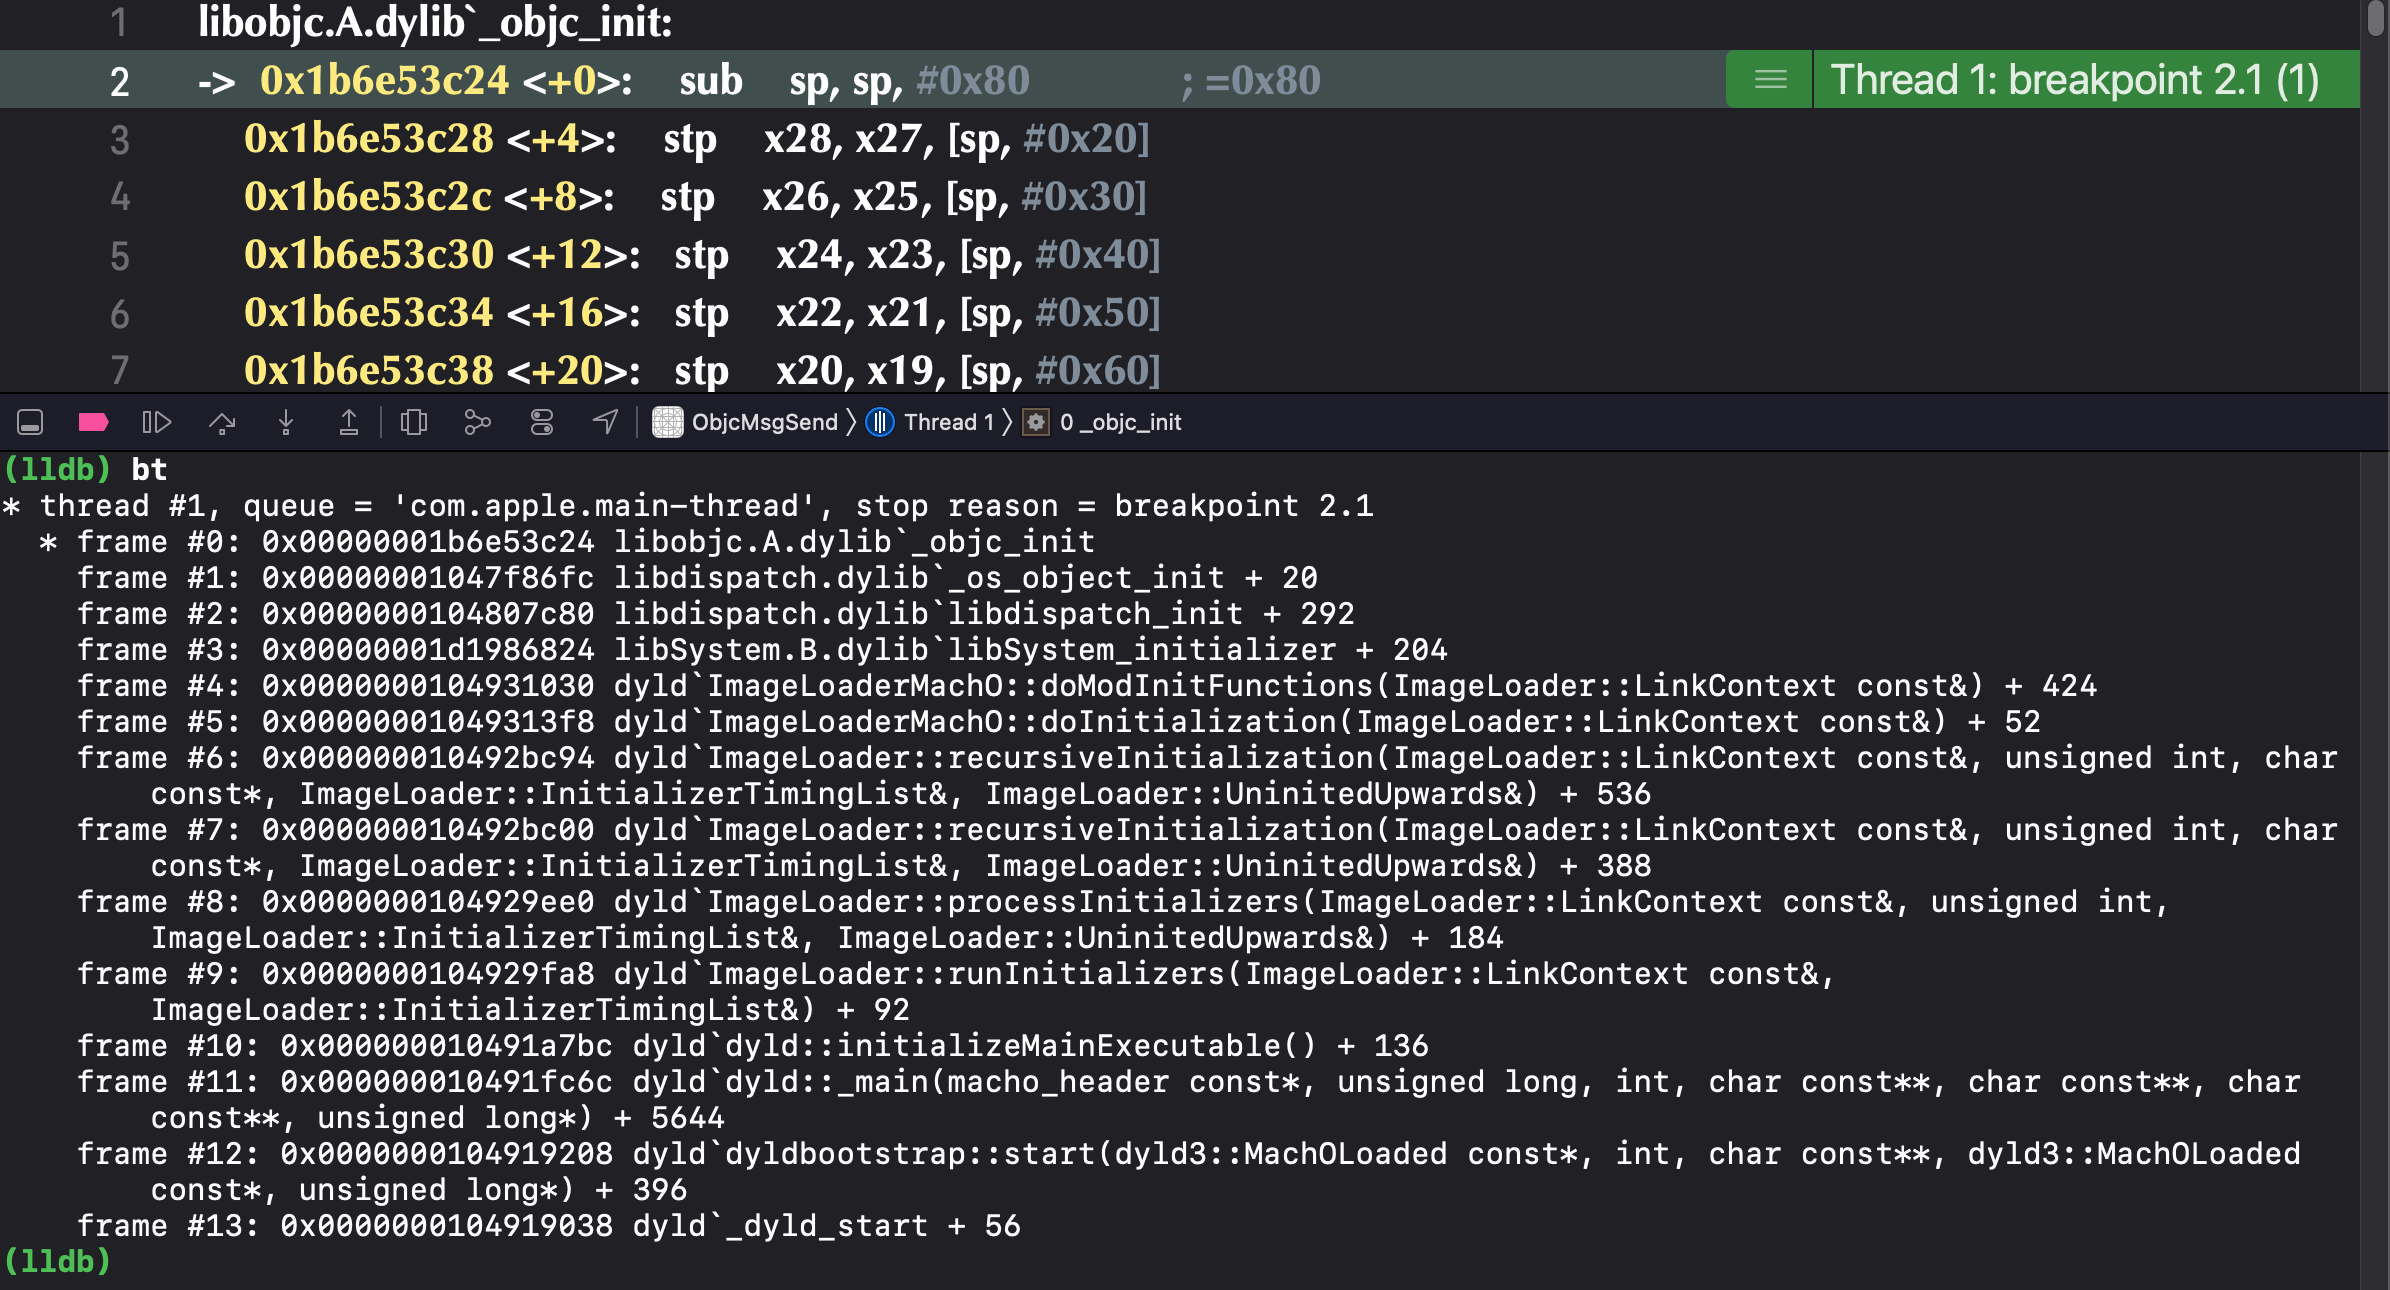Continue program execution
The height and width of the screenshot is (1290, 2390).
pos(157,422)
